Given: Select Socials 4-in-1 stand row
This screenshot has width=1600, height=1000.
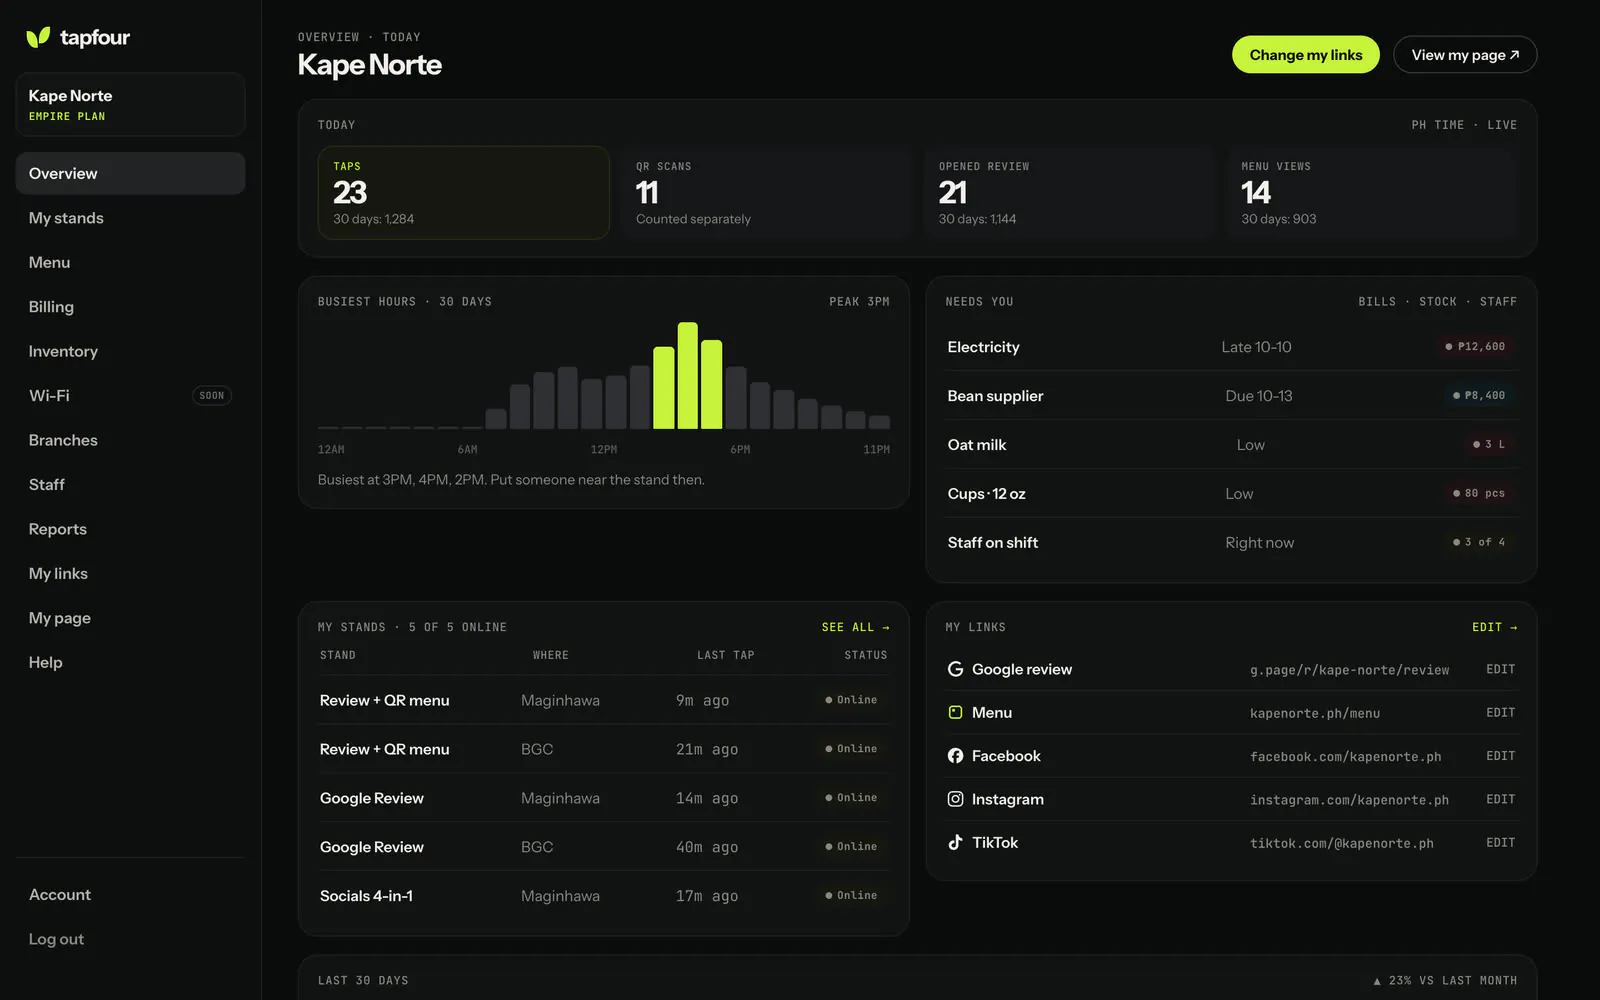Looking at the screenshot, I should pos(603,896).
